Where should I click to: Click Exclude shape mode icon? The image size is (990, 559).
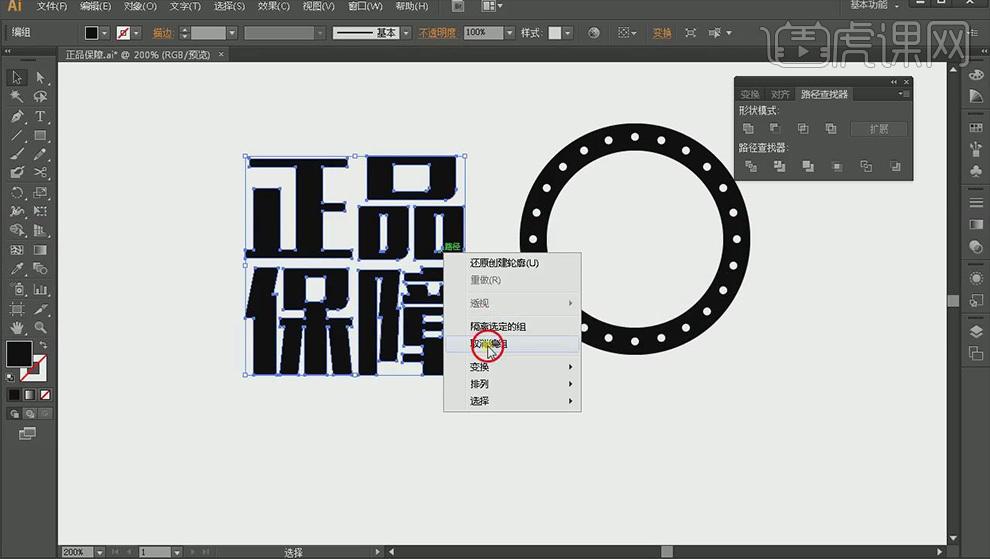tap(831, 129)
